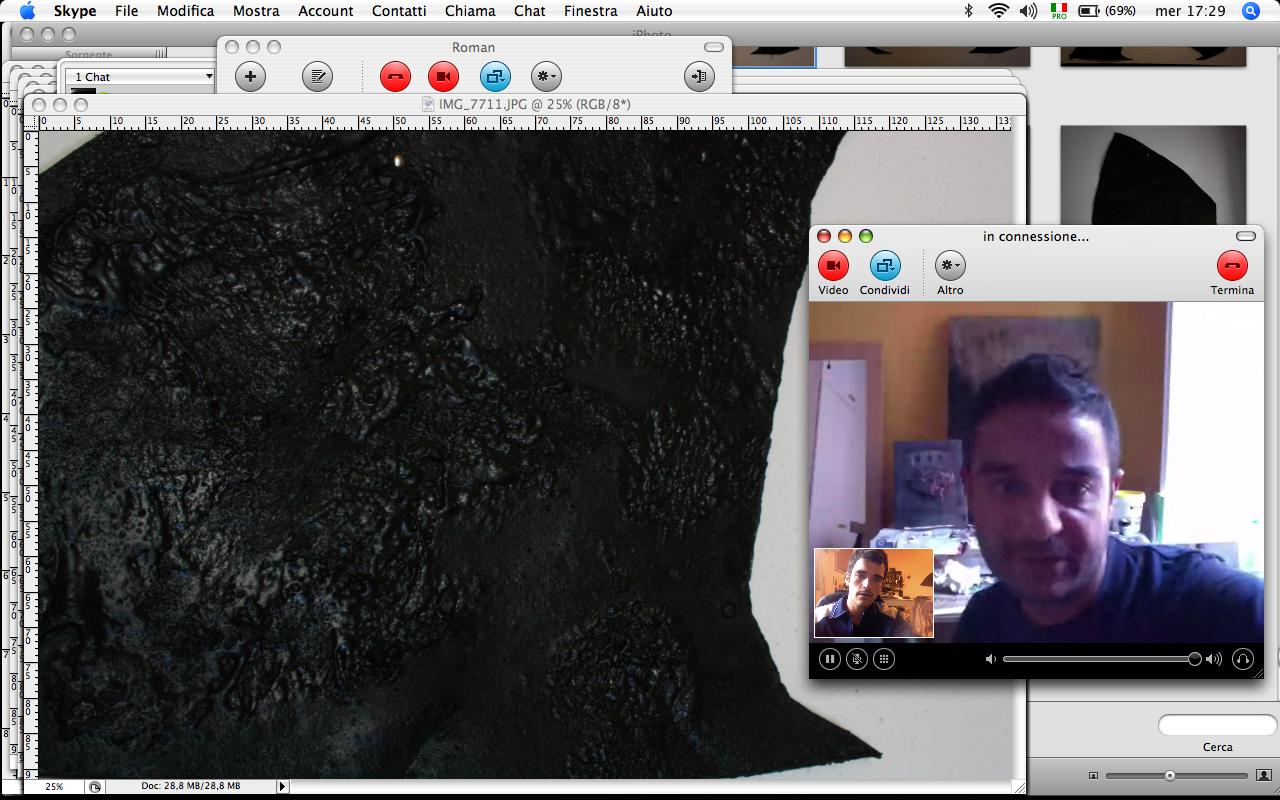Click the sidebar toggle icon in Roman window

point(699,76)
